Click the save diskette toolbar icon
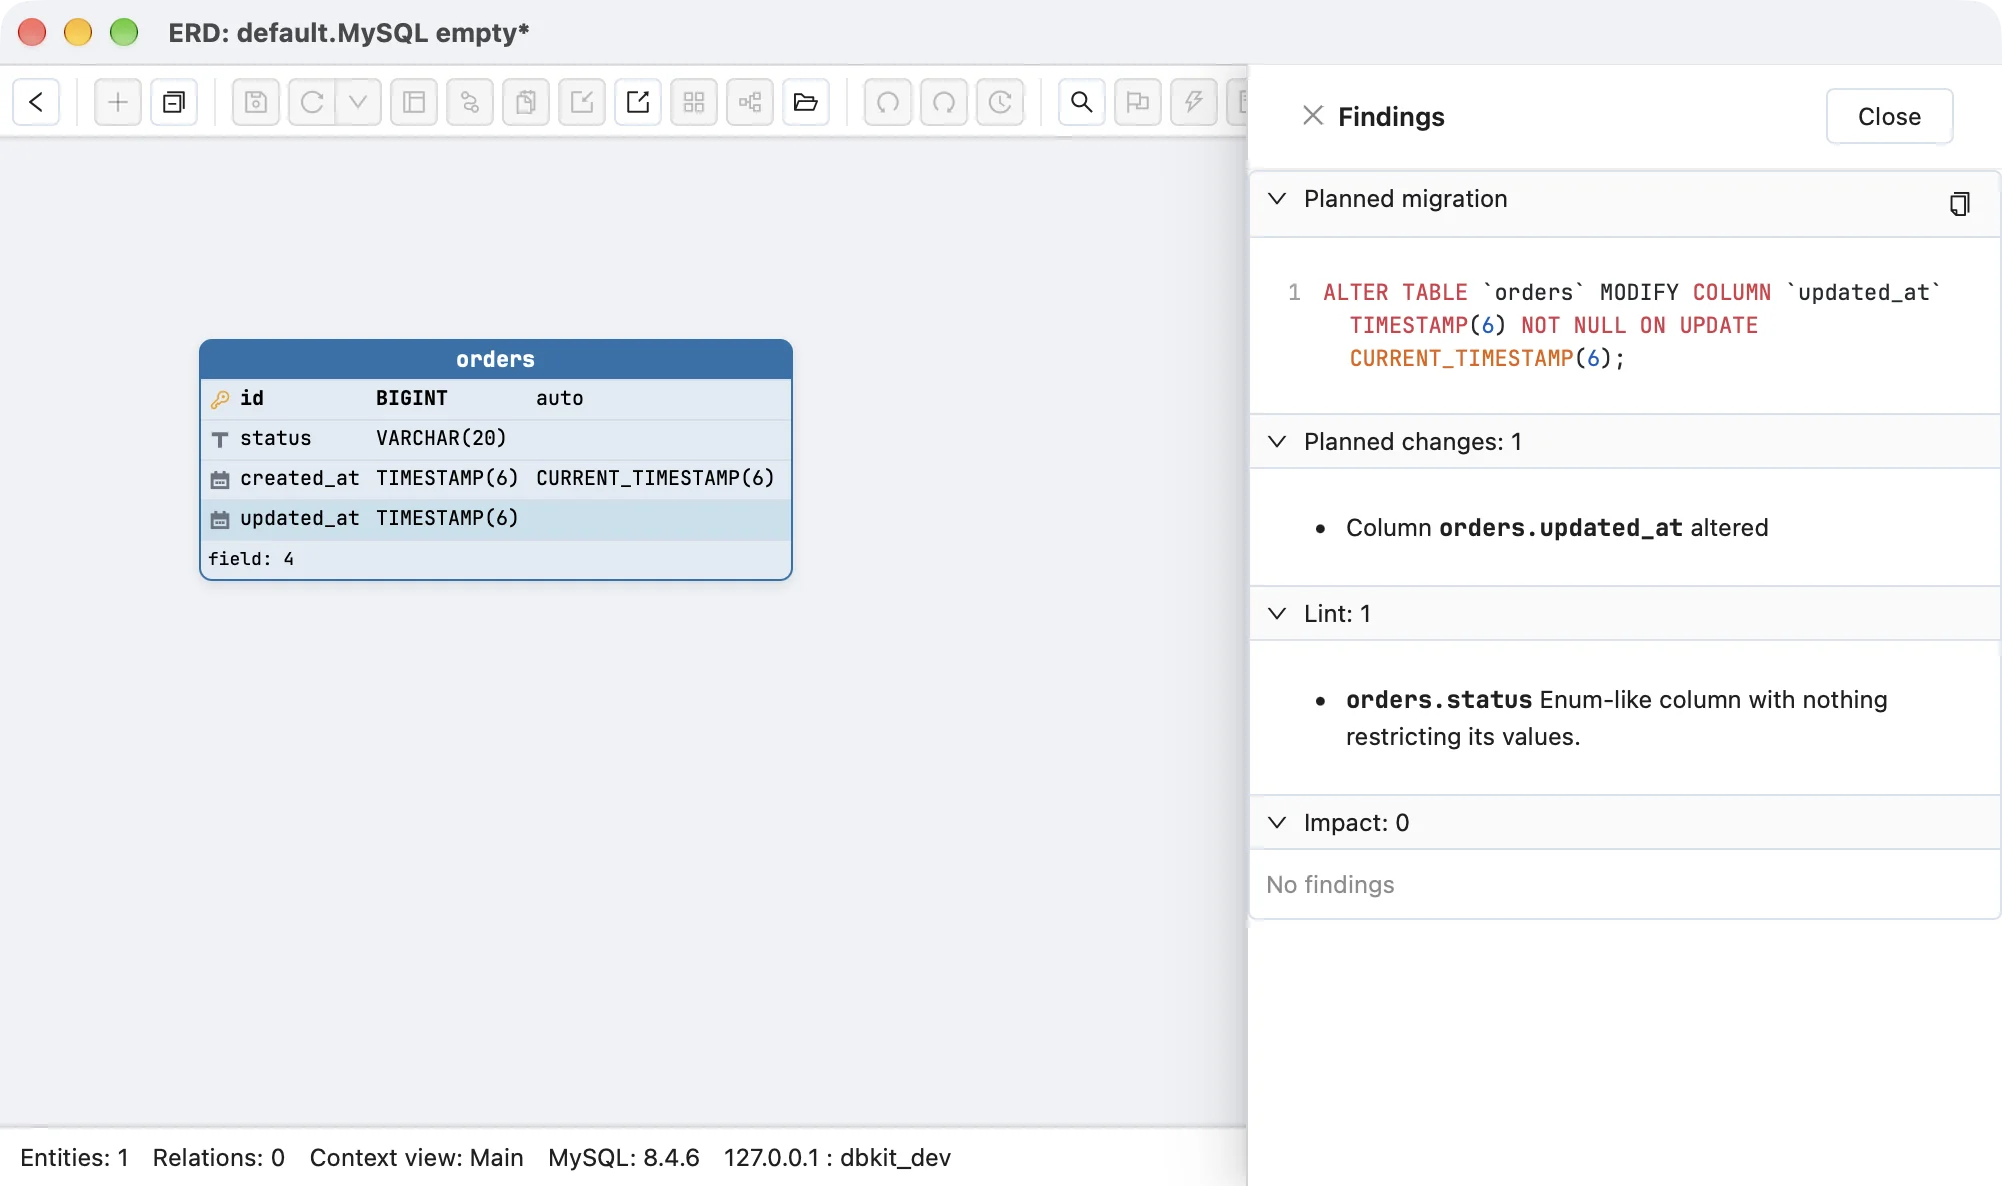This screenshot has height=1186, width=2002. 256,102
